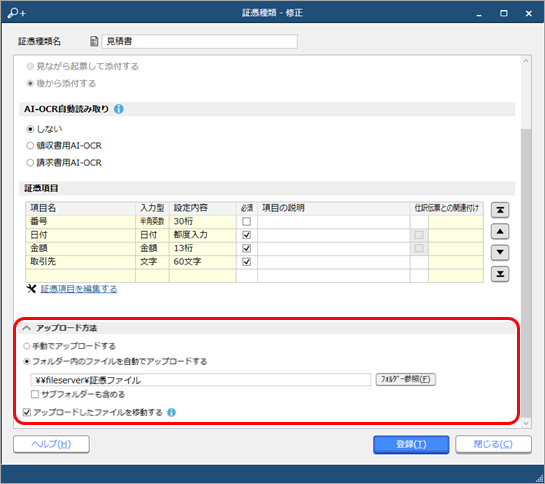
Task: Click the 13桁 setting cell
Action: pos(203,248)
